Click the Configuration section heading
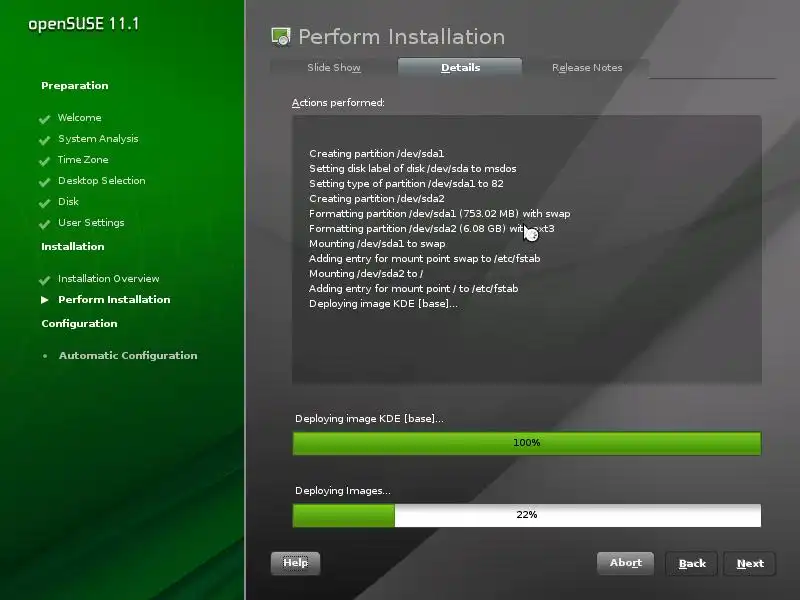The image size is (800, 600). click(x=79, y=323)
